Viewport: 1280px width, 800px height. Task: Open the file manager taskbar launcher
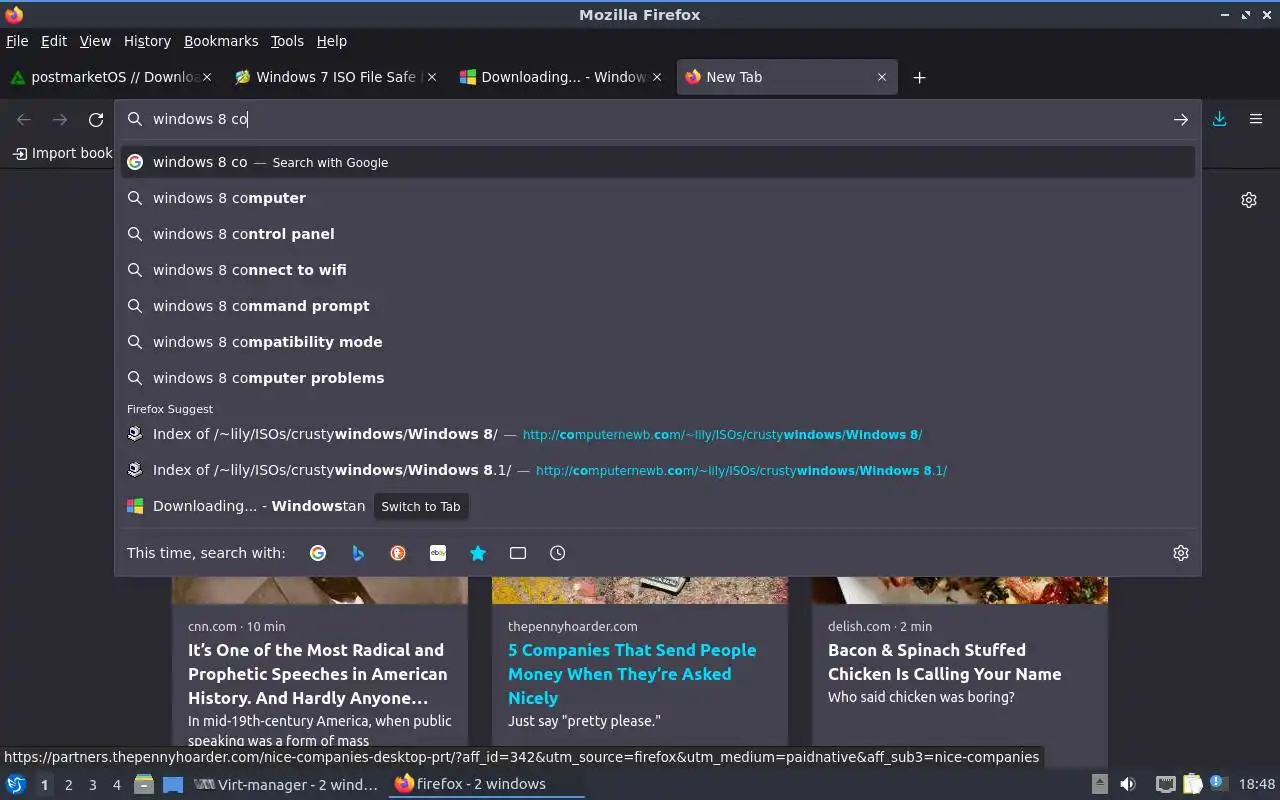pyautogui.click(x=144, y=784)
